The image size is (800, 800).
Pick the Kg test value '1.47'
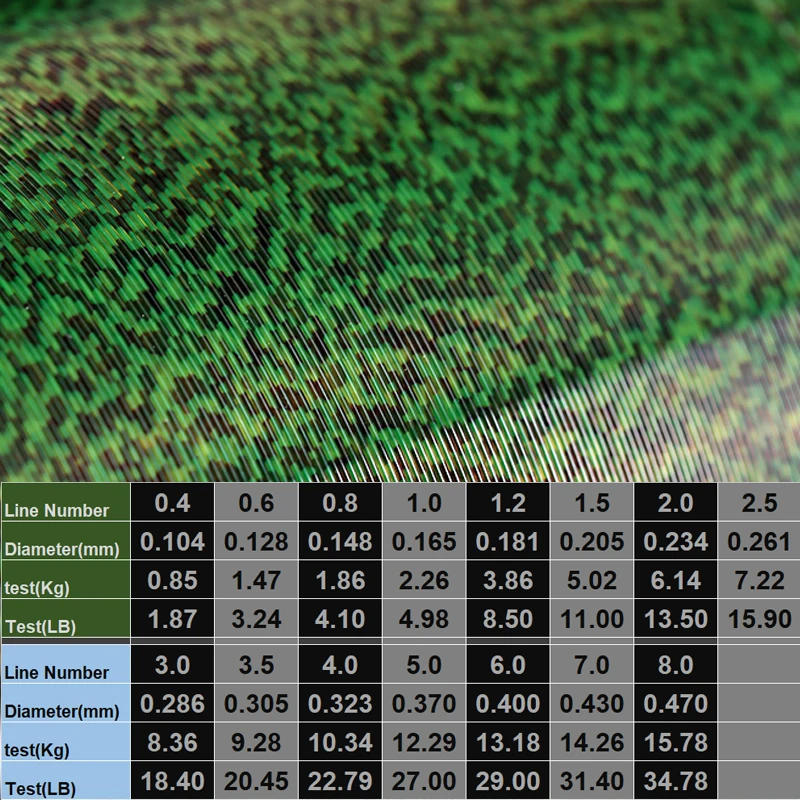(x=256, y=580)
